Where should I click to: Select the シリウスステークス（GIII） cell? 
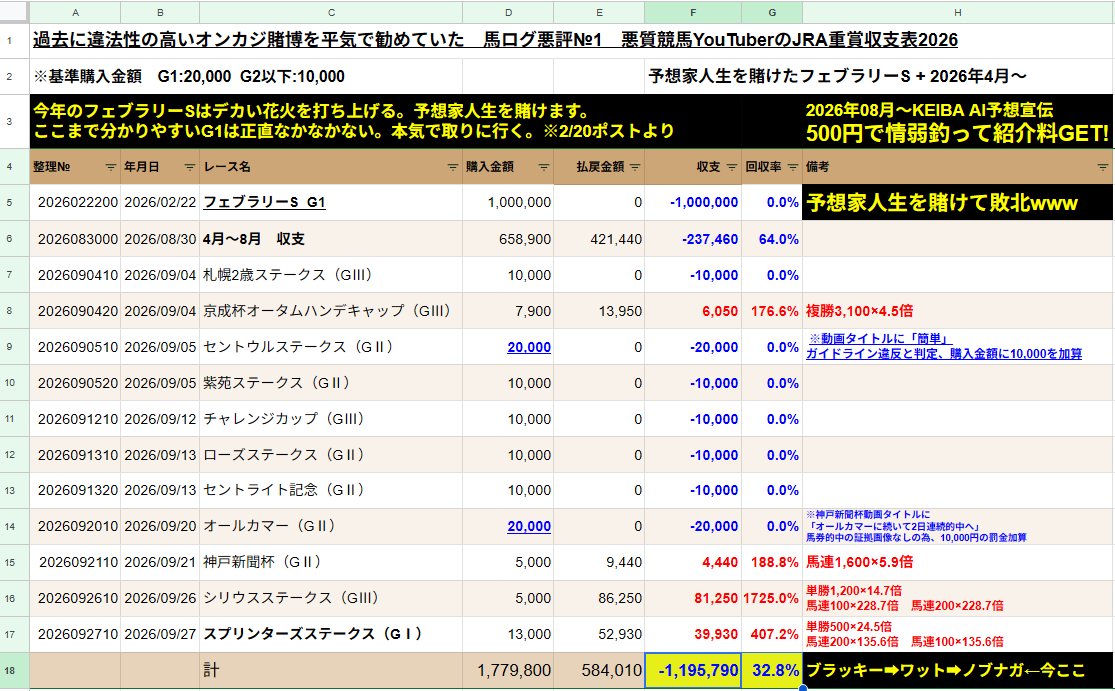click(x=331, y=598)
